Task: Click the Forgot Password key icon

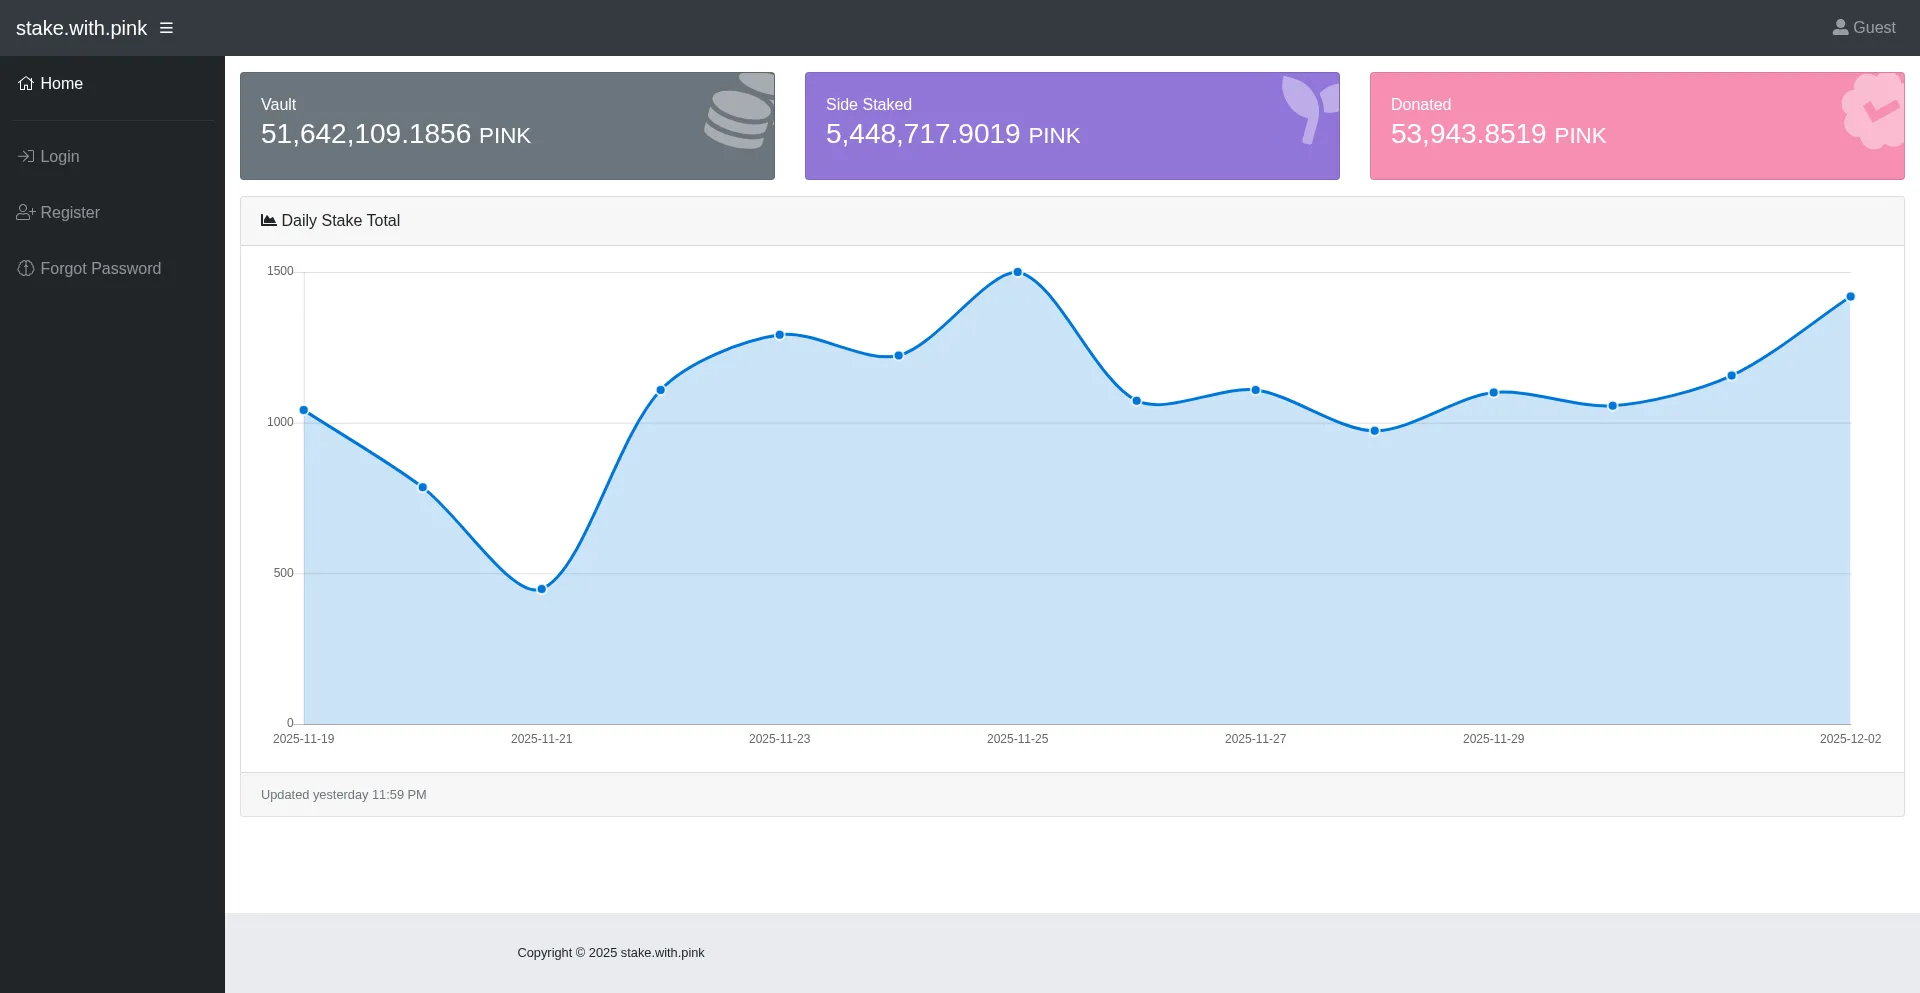Action: 26,269
